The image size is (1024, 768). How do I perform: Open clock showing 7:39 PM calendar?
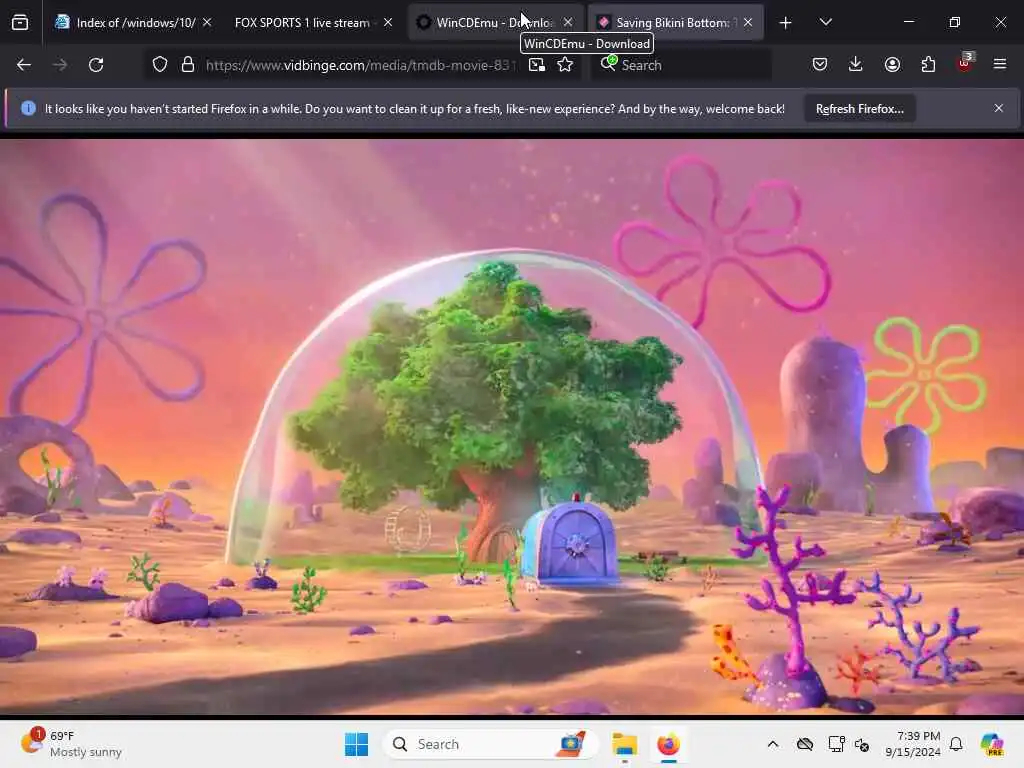pyautogui.click(x=913, y=744)
